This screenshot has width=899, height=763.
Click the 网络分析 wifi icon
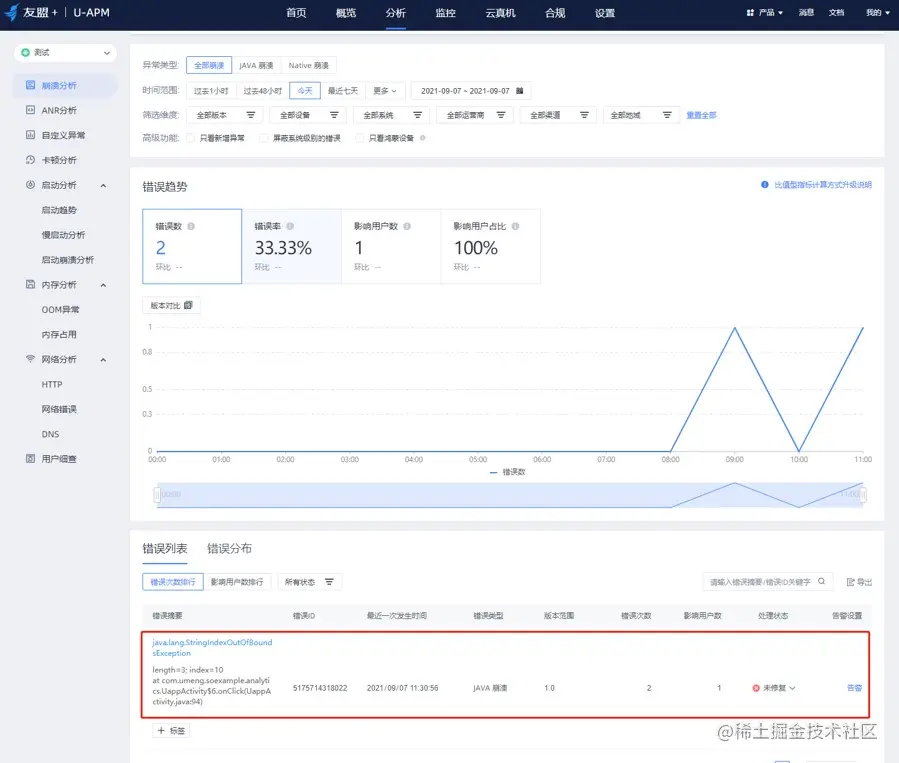click(30, 359)
